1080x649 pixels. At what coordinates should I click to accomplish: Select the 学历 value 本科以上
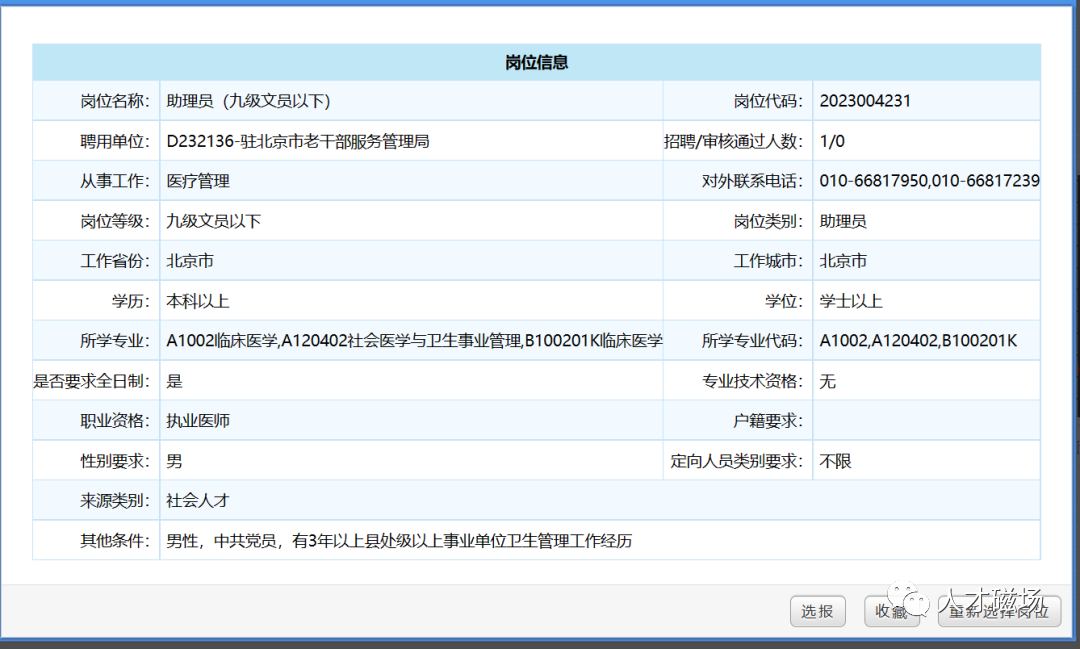click(x=198, y=301)
